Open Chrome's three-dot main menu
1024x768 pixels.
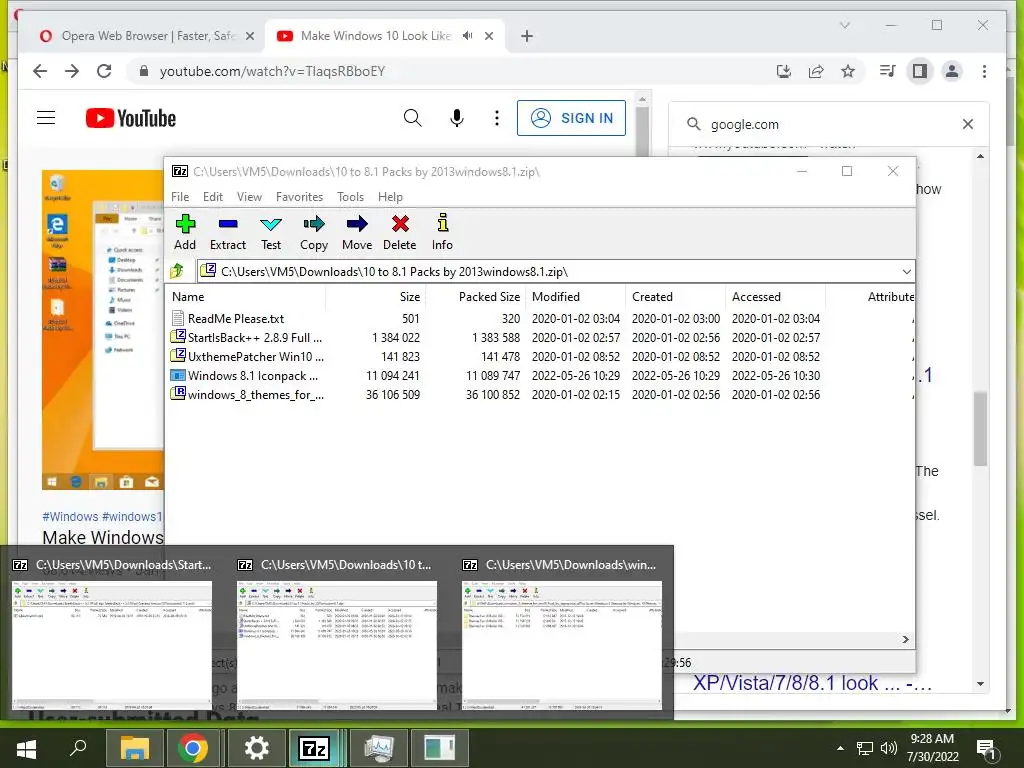984,71
